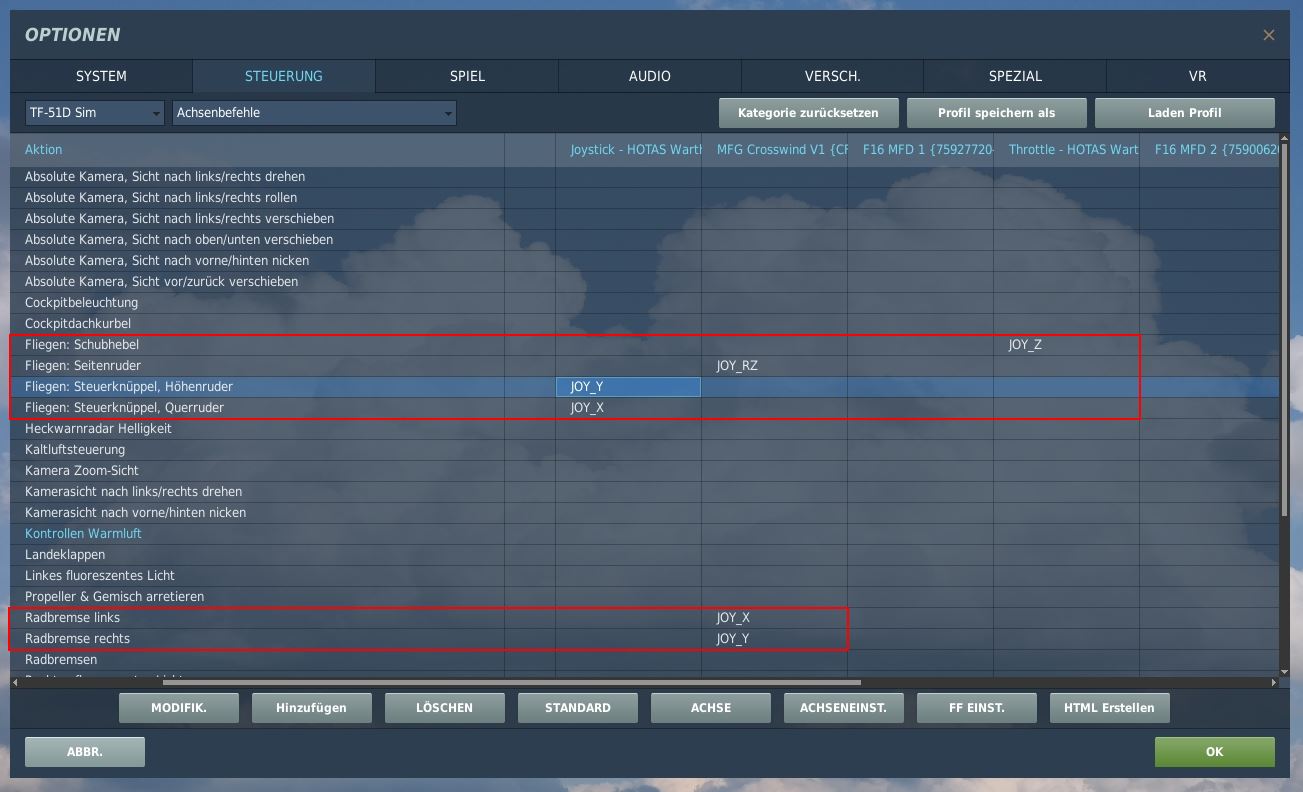Click HTML Erstellen button
The height and width of the screenshot is (792, 1303).
[x=1109, y=708]
